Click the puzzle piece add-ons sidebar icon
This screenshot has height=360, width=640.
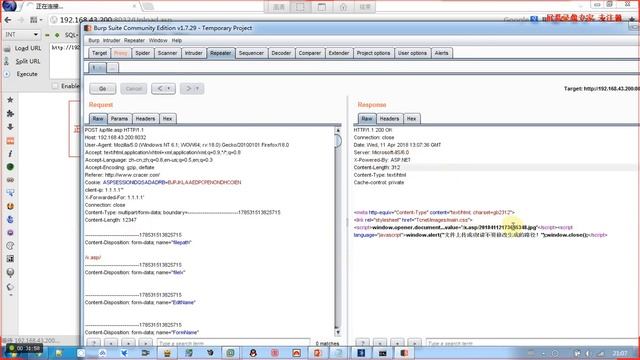click(x=10, y=113)
